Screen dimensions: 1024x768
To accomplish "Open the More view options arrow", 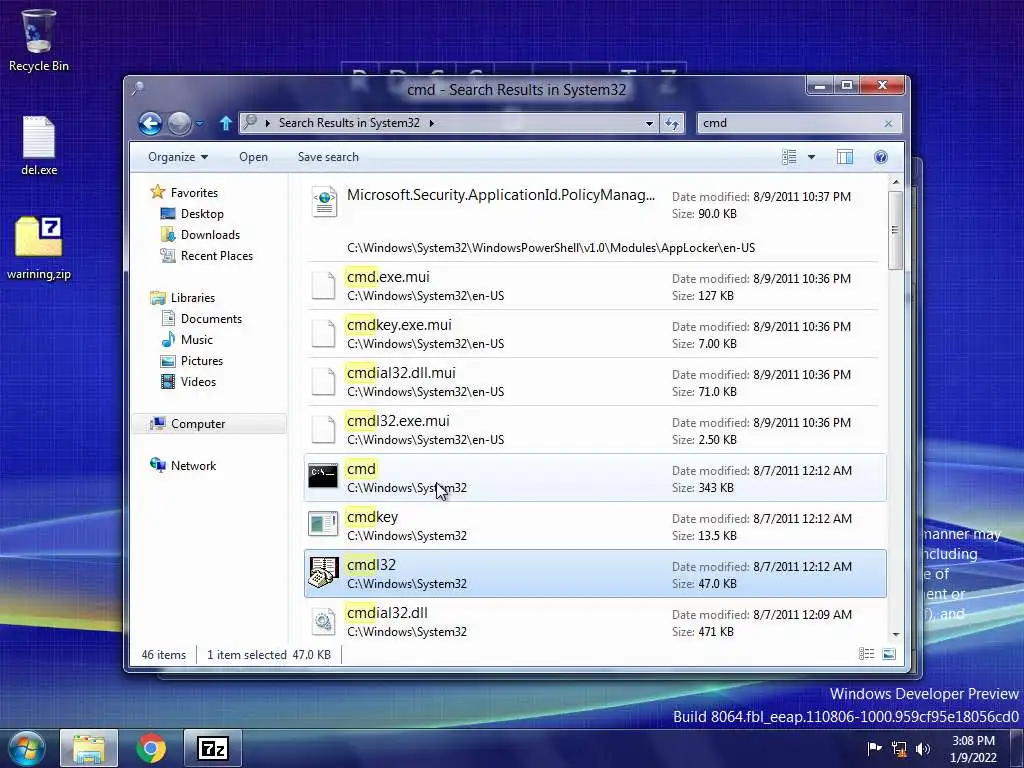I will (811, 157).
